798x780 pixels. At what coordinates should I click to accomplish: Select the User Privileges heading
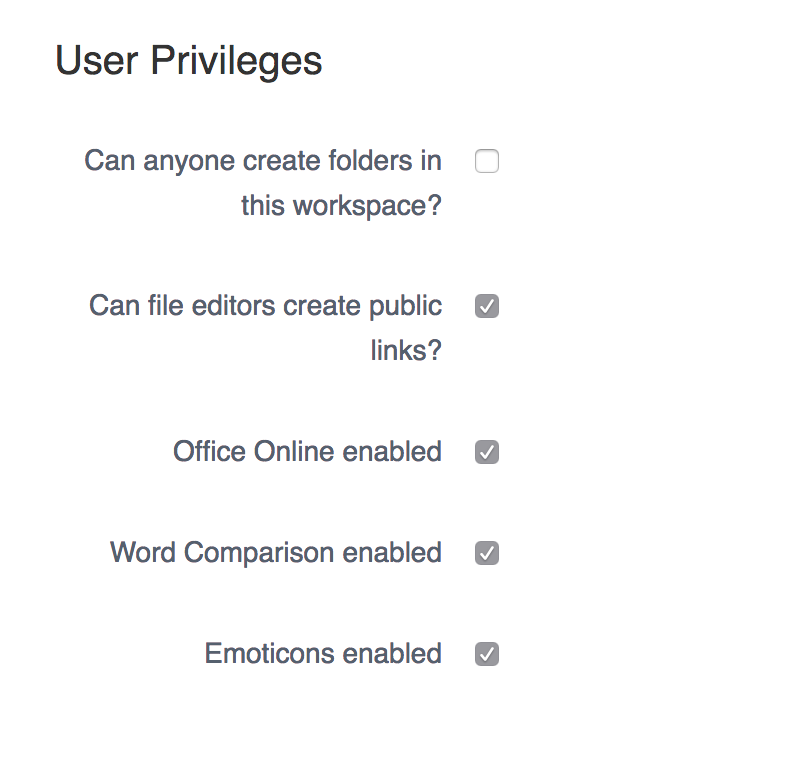point(188,61)
